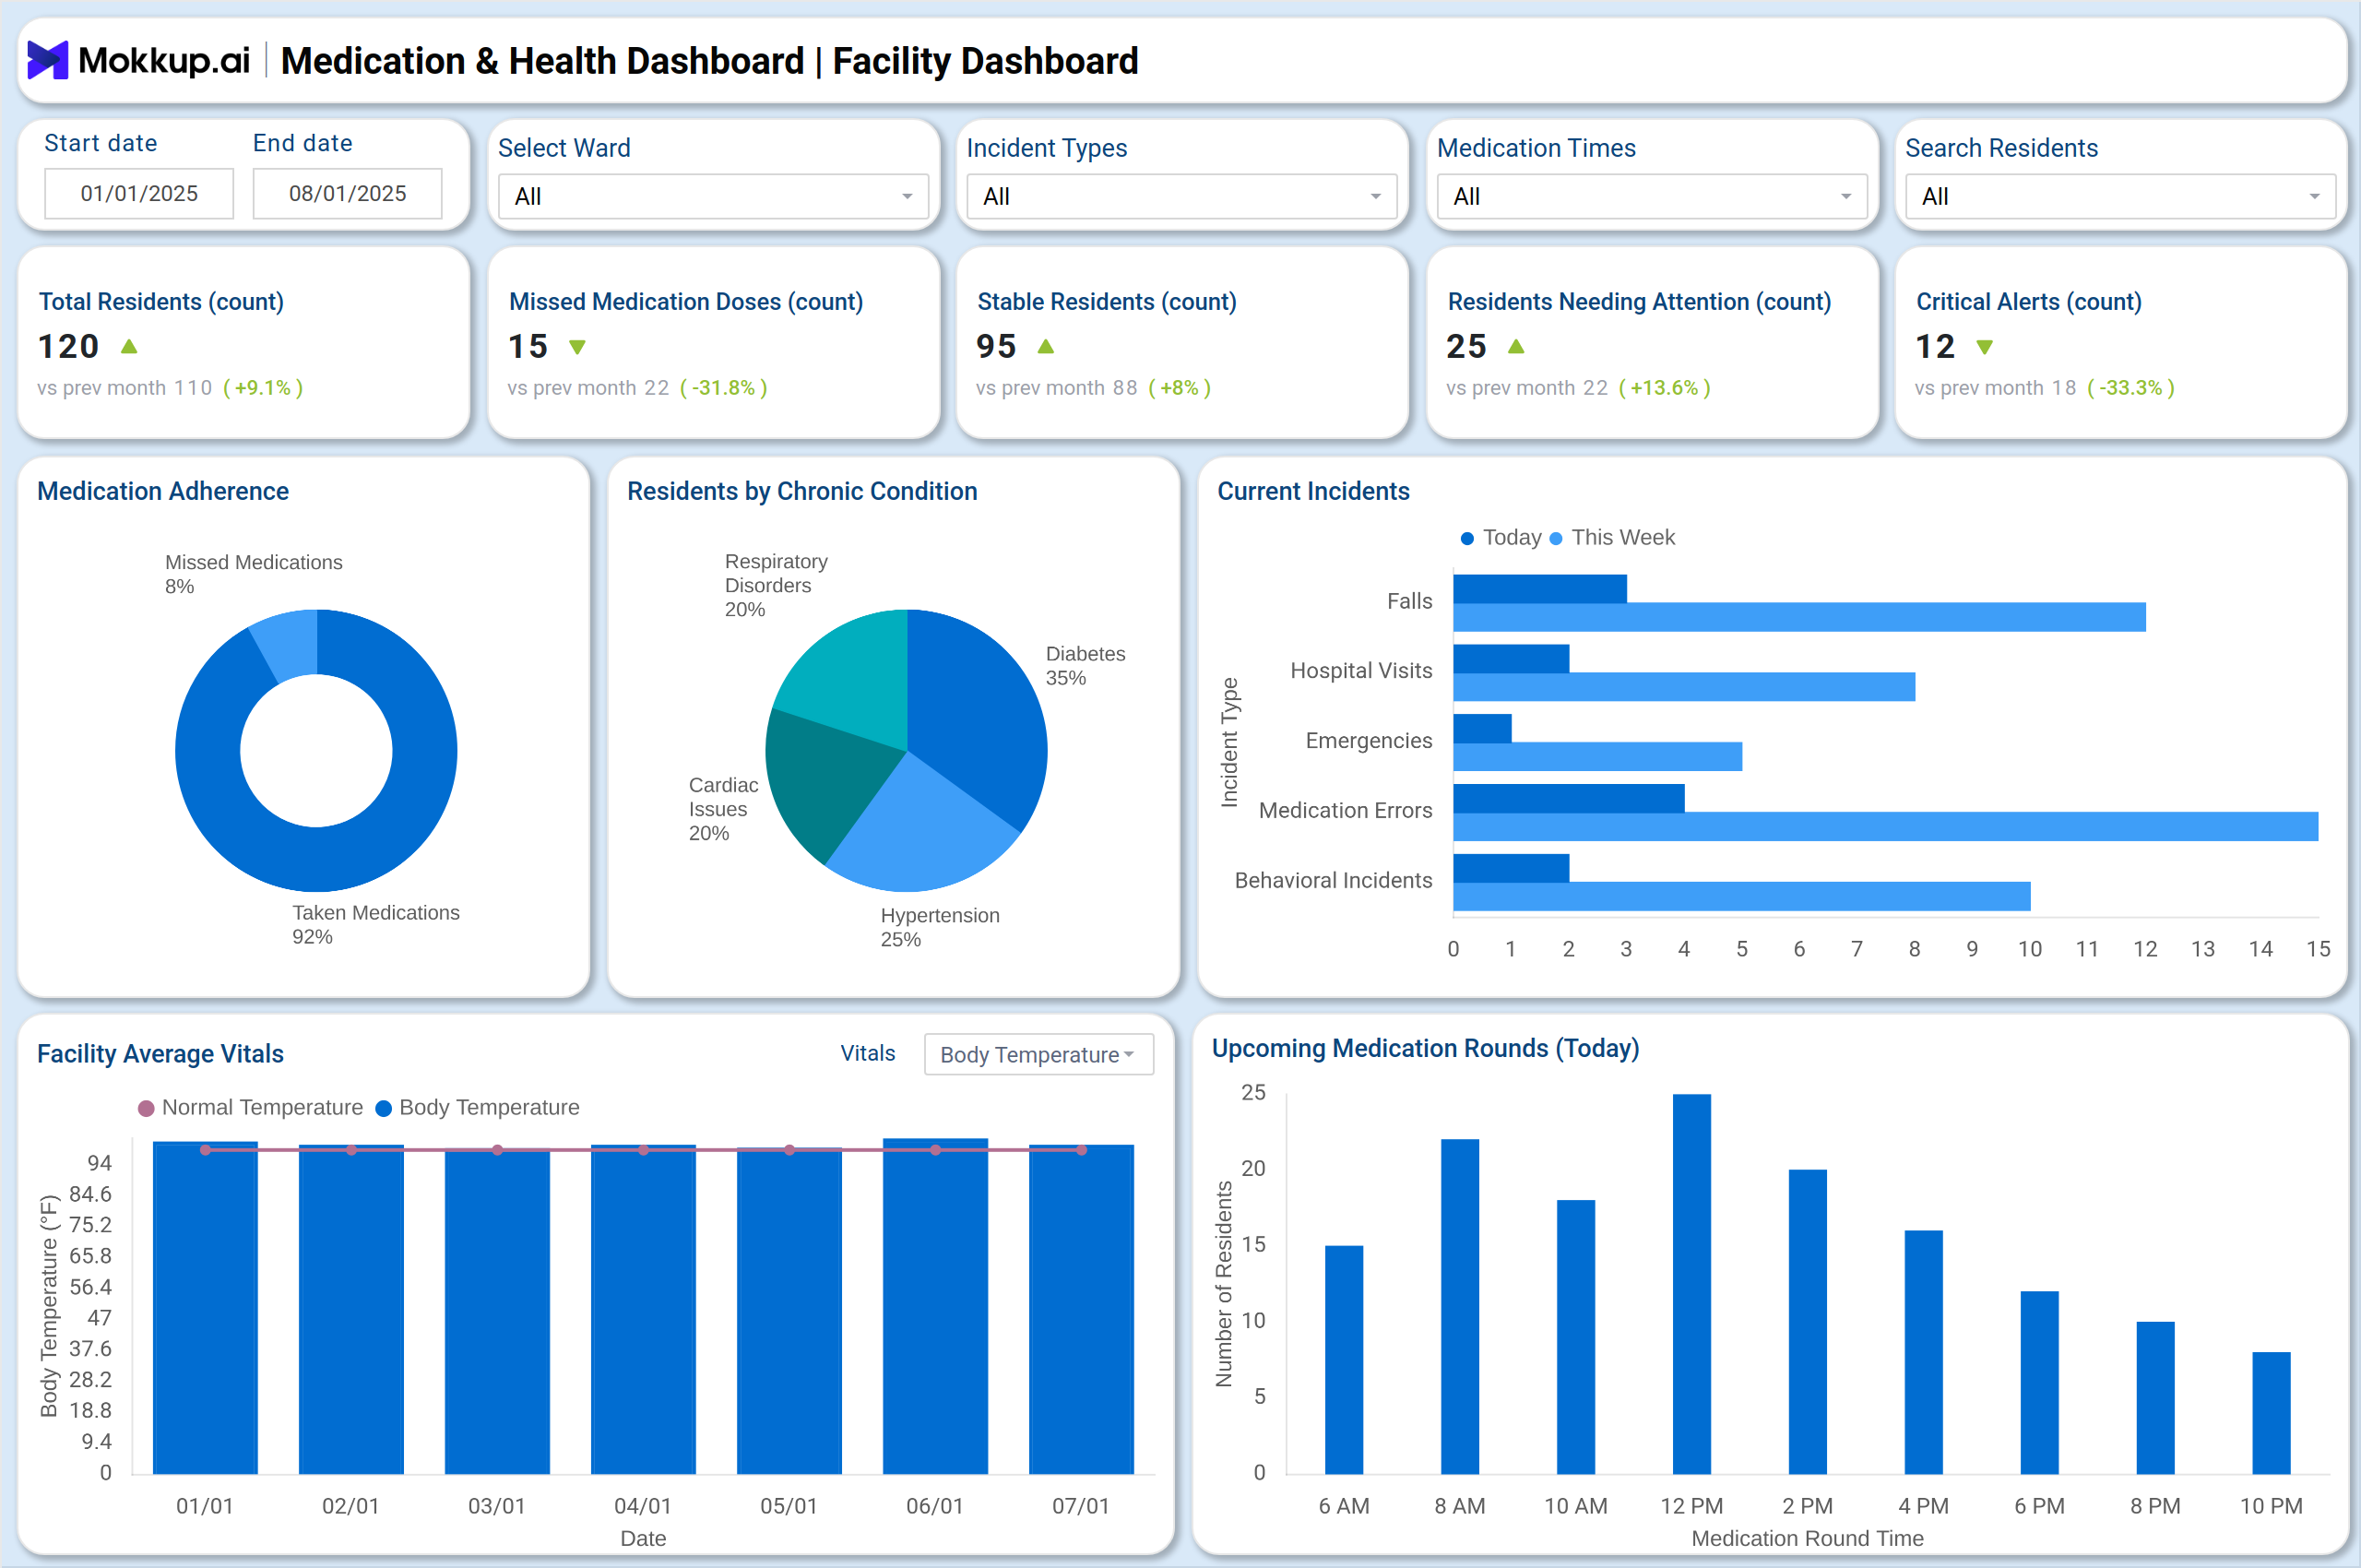Viewport: 2361px width, 1568px height.
Task: Click the Medication & Health Dashboard header title
Action: click(710, 61)
